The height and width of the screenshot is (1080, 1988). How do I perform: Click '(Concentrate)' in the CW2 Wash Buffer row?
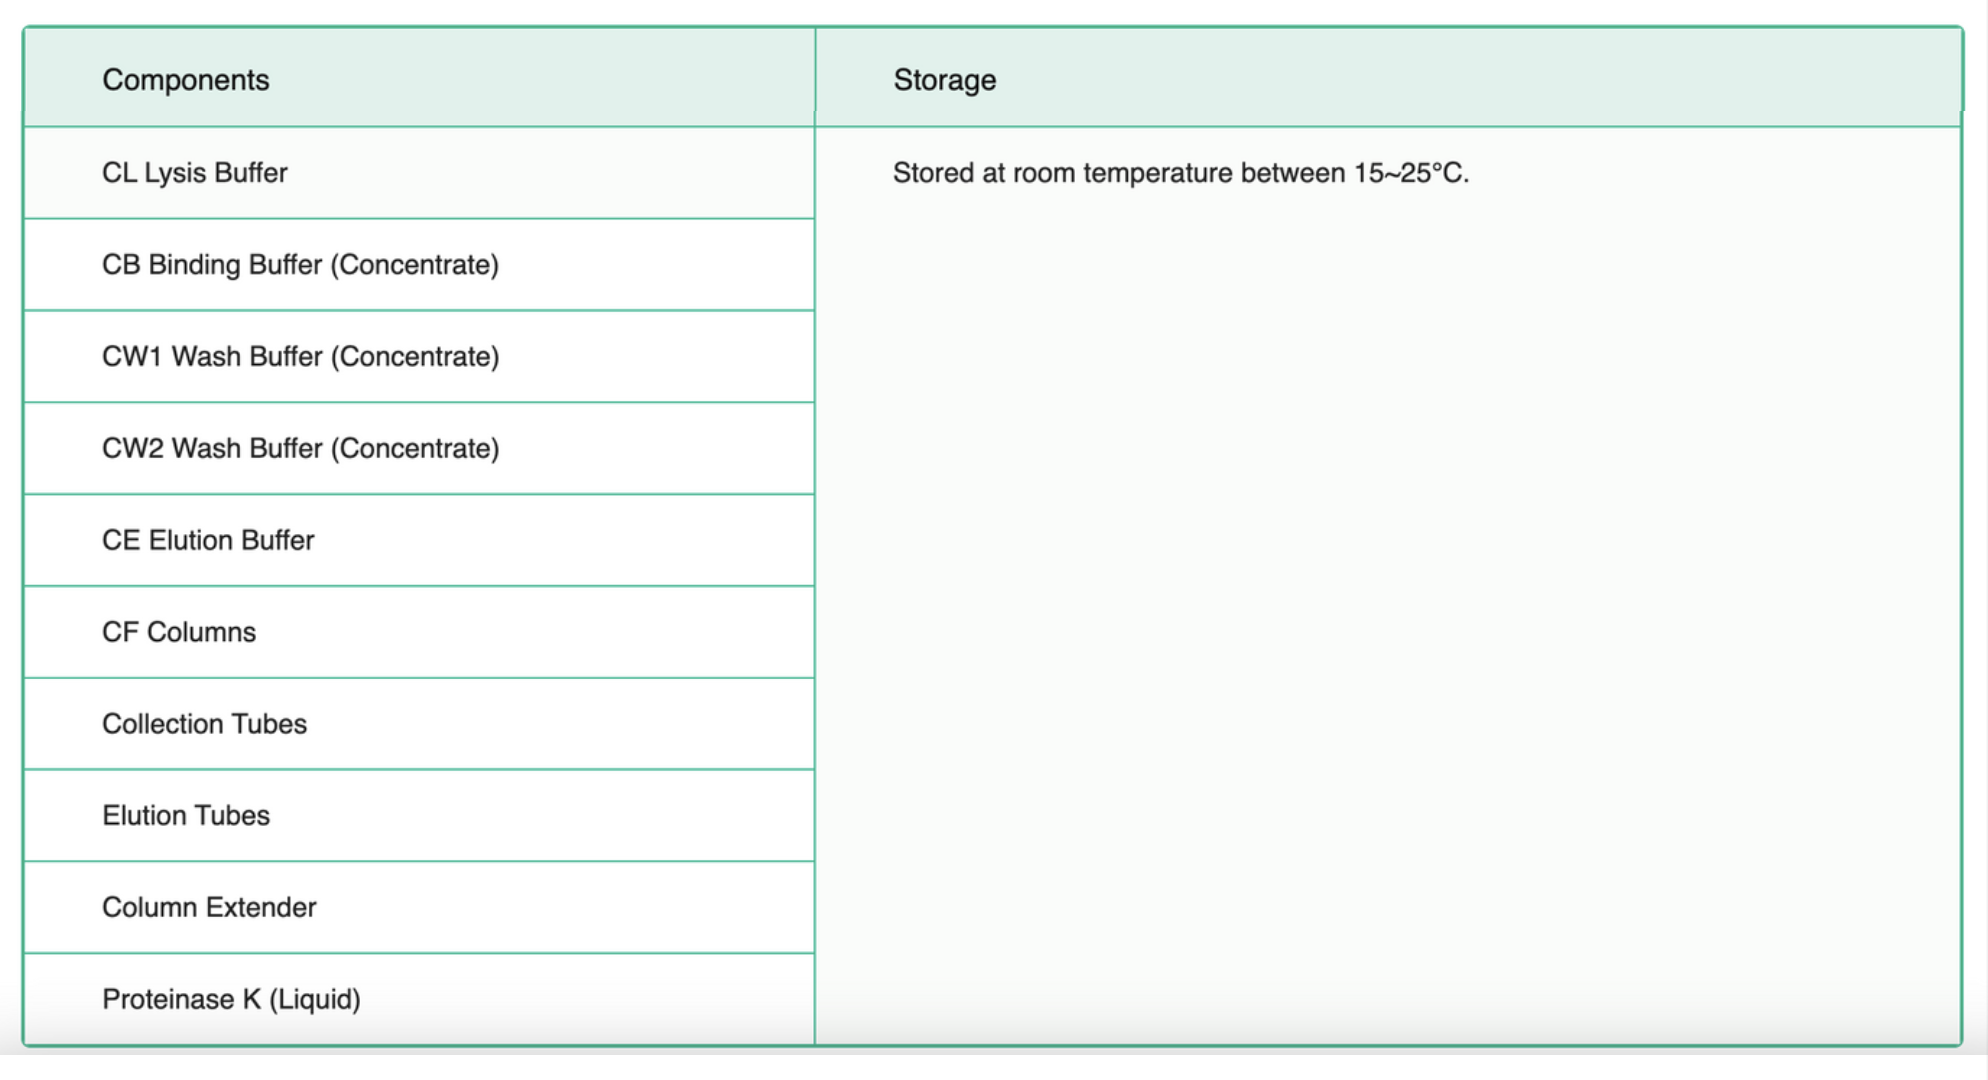pyautogui.click(x=414, y=449)
